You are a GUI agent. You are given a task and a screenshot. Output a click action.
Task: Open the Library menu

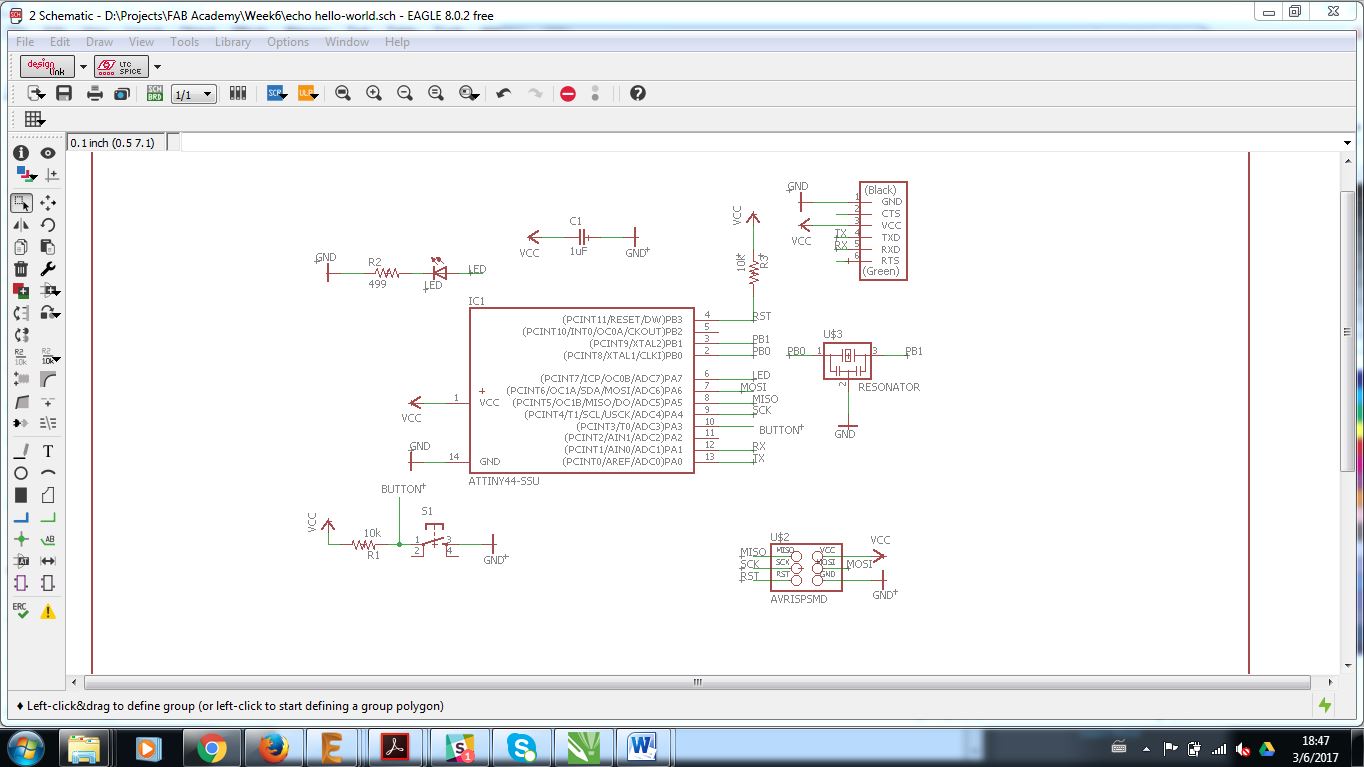click(x=232, y=42)
